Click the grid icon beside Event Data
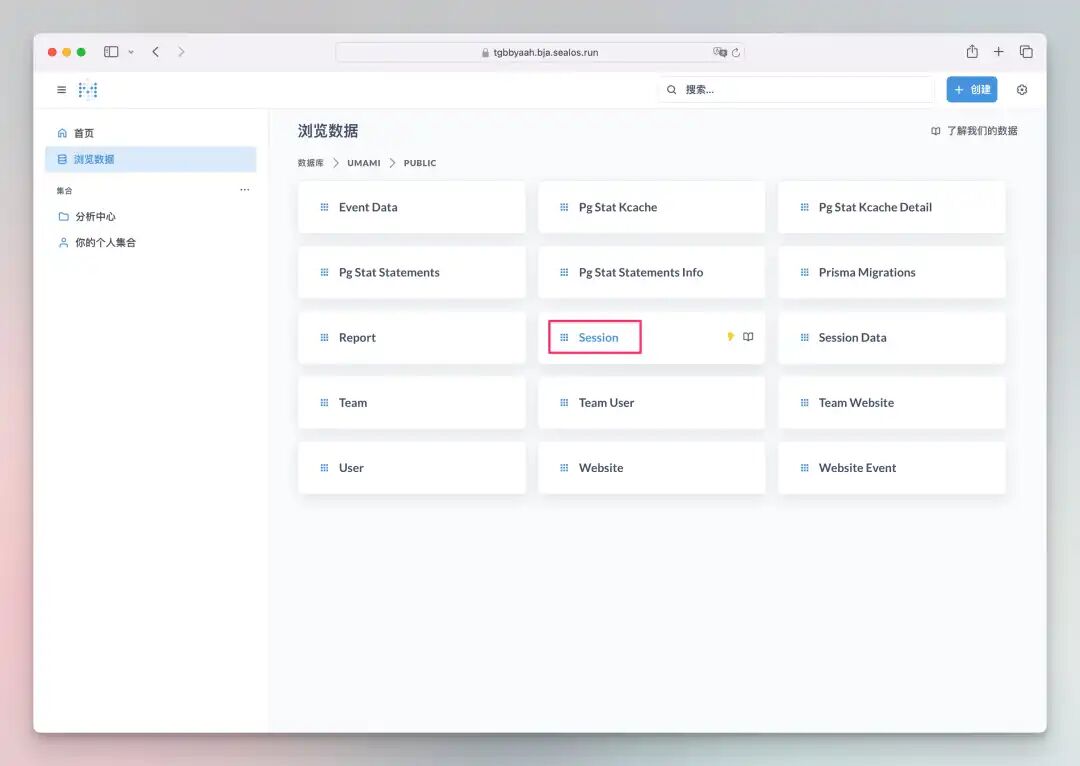Screen dimensions: 1080x766 (324, 207)
